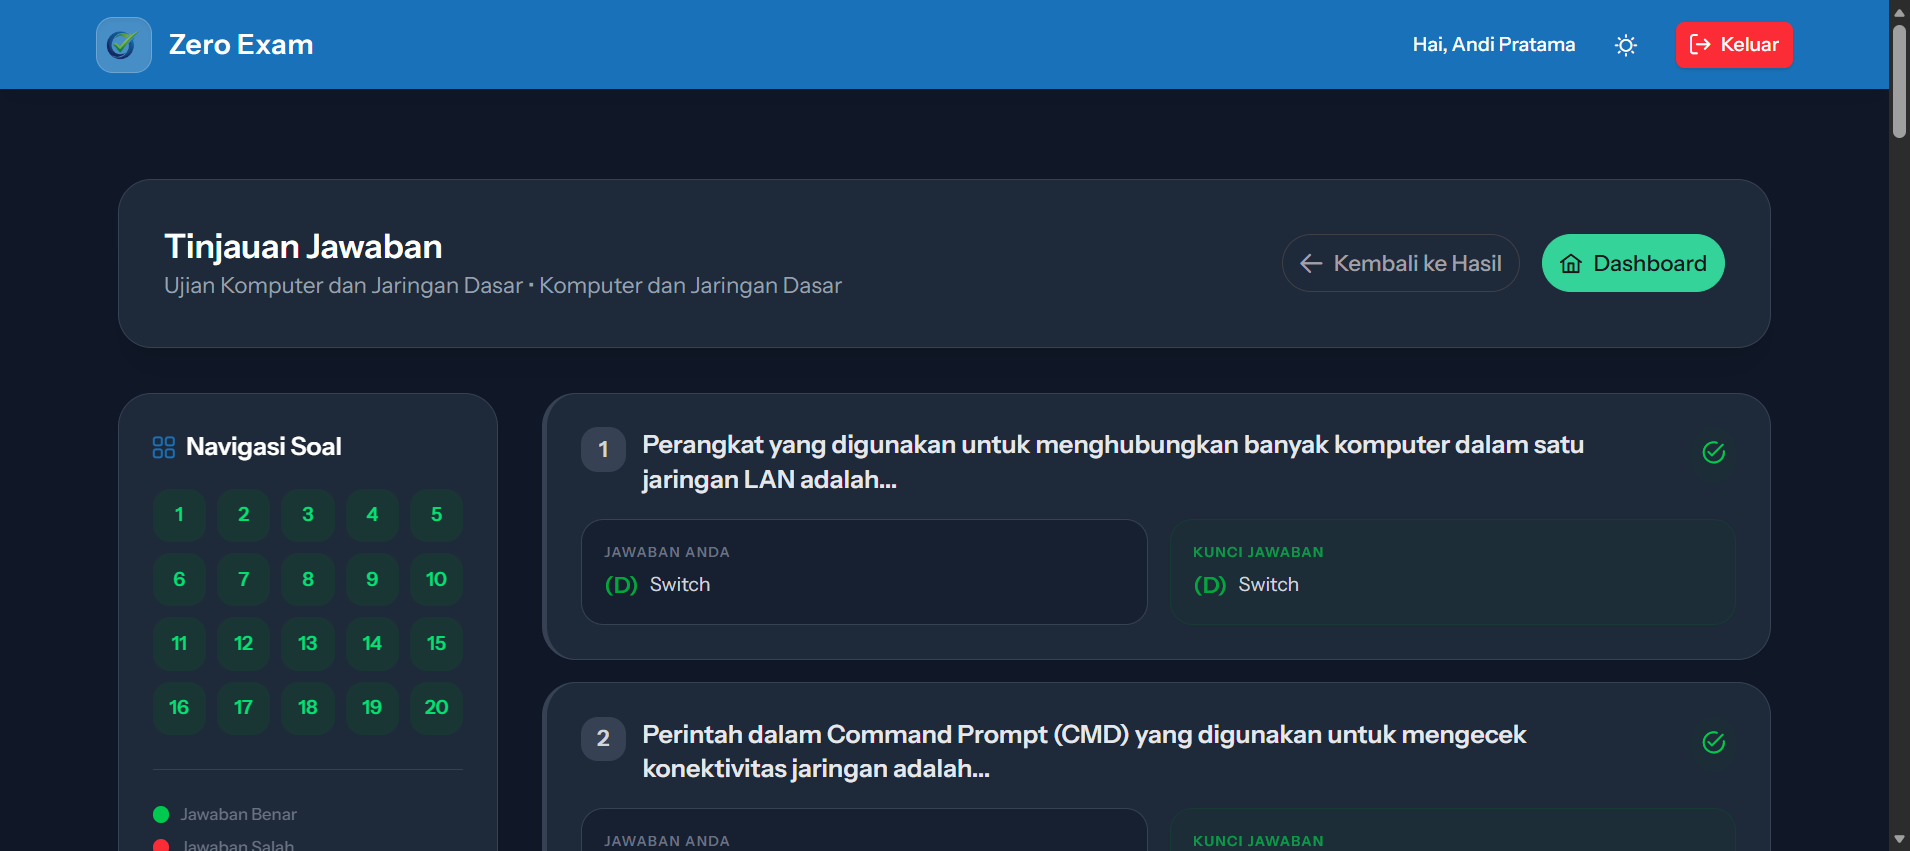Choose question 12 in the grid

244,643
